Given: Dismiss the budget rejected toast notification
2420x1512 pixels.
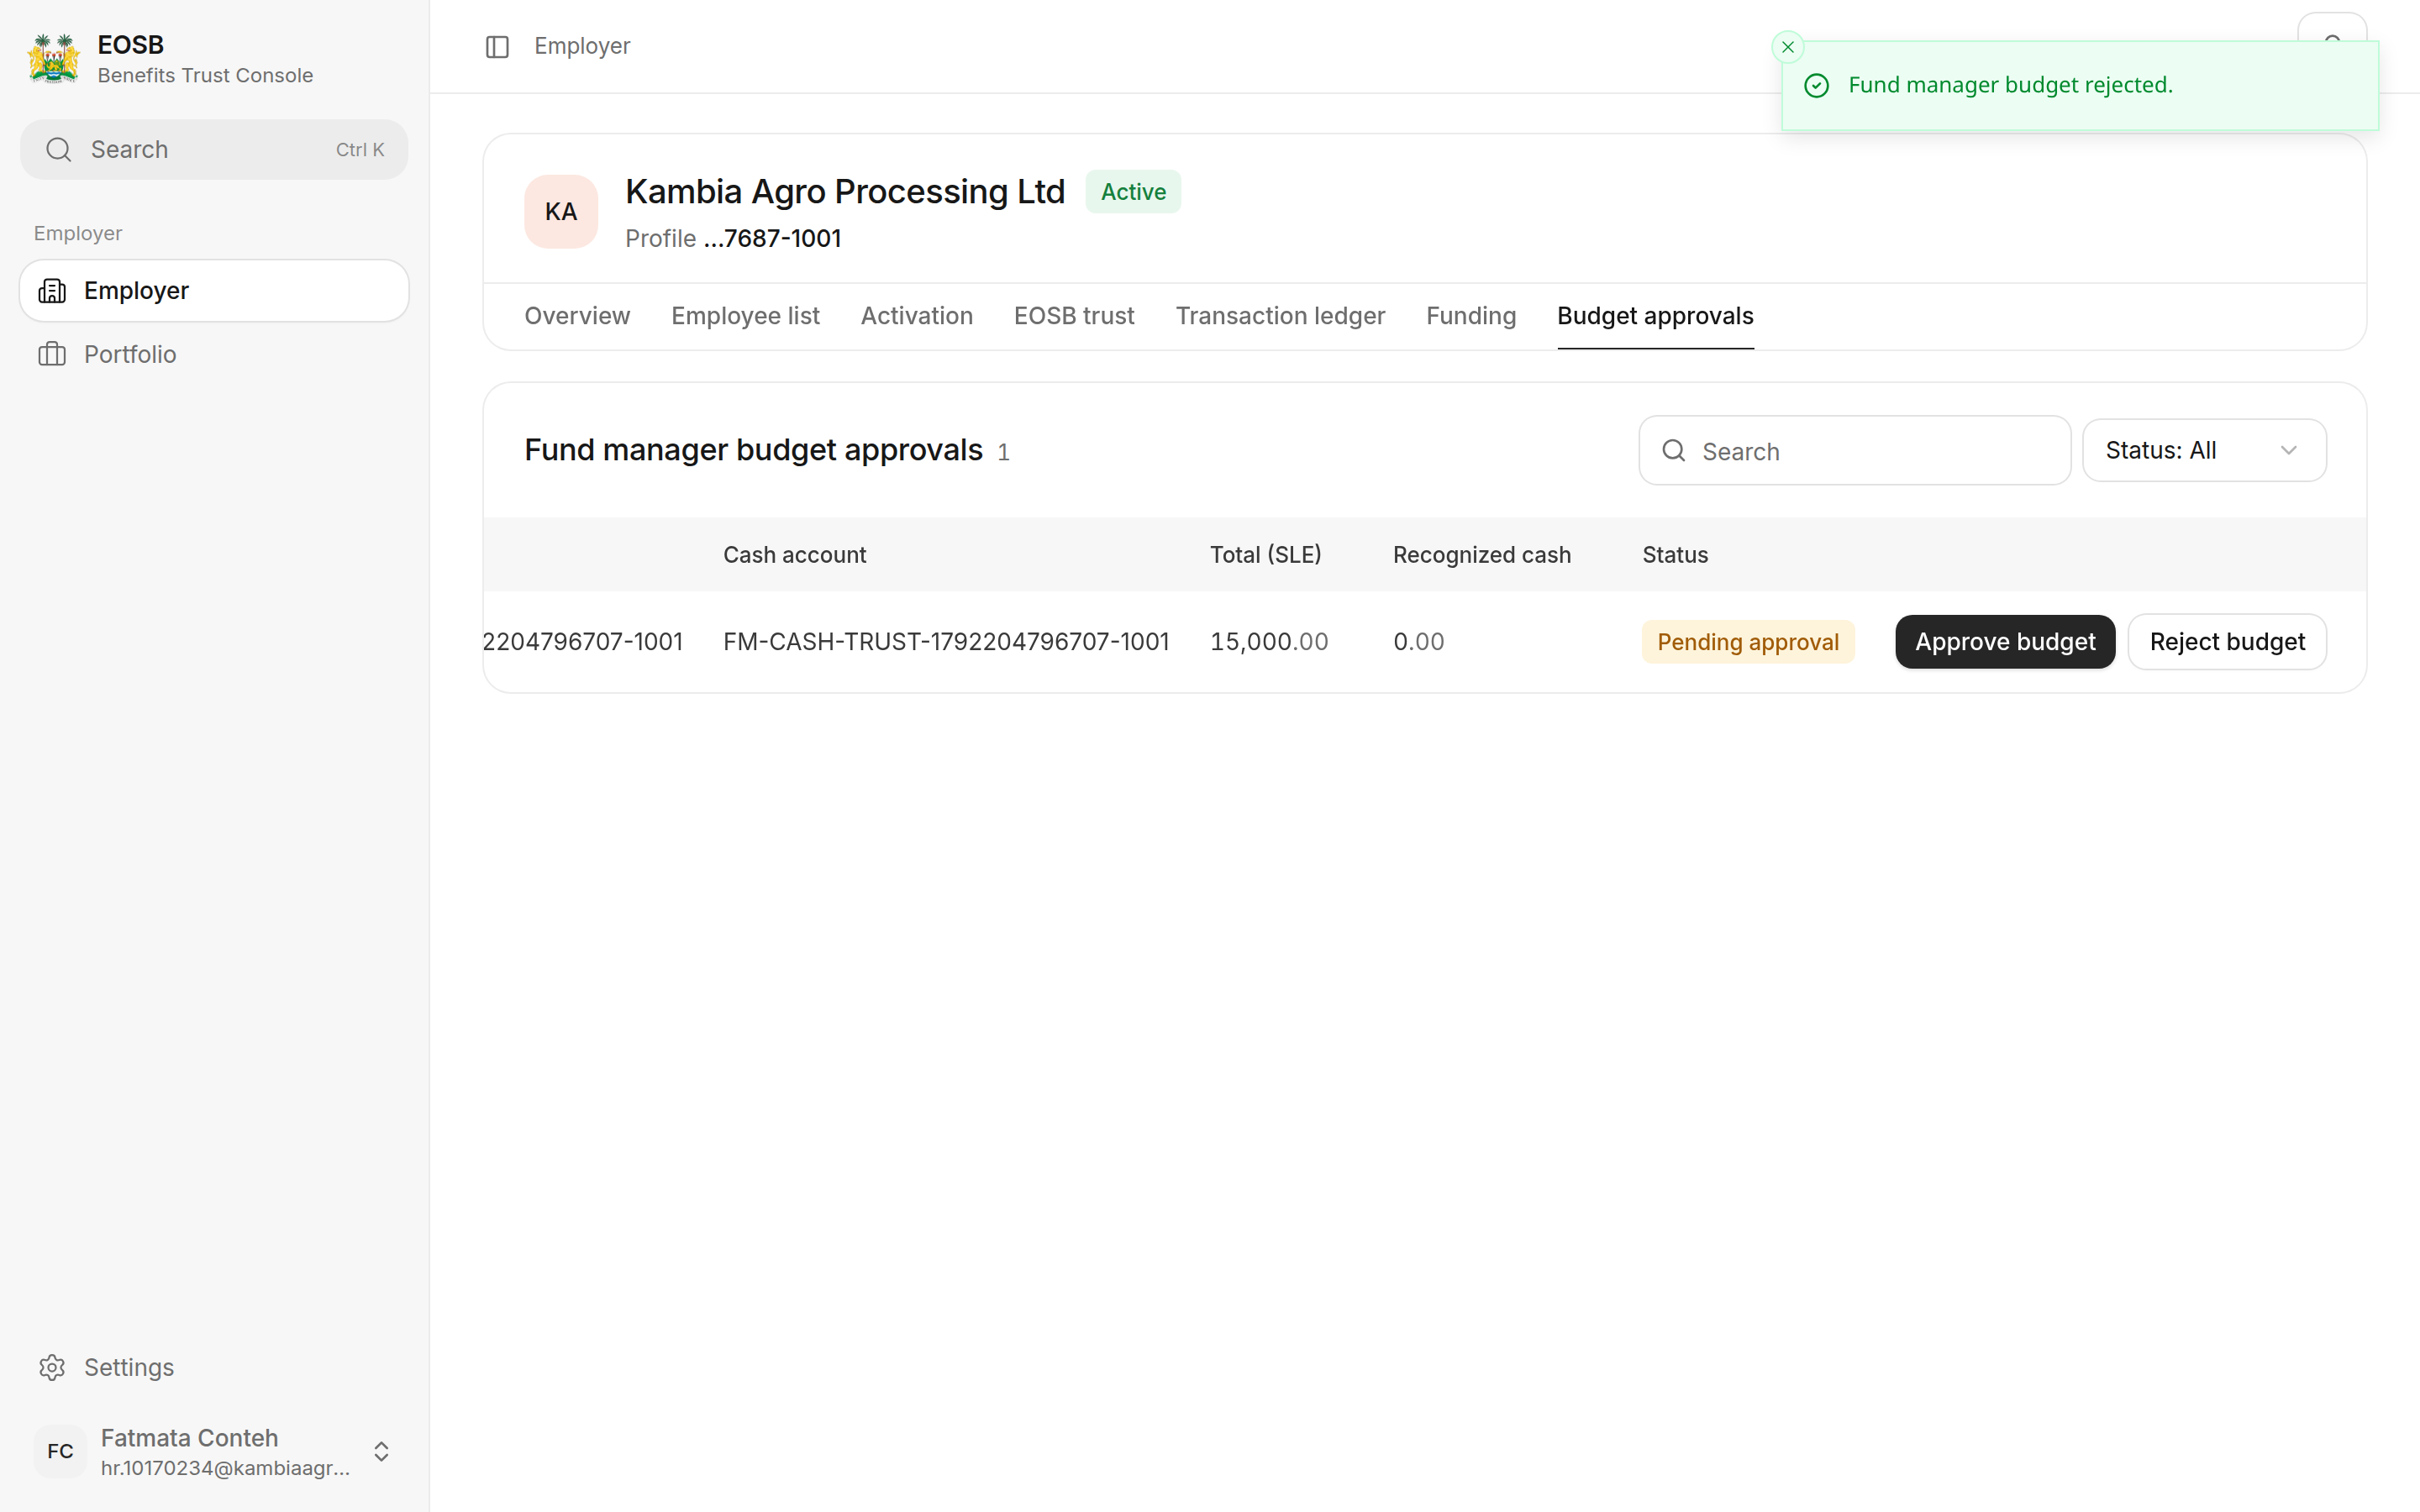Looking at the screenshot, I should click(x=1787, y=47).
